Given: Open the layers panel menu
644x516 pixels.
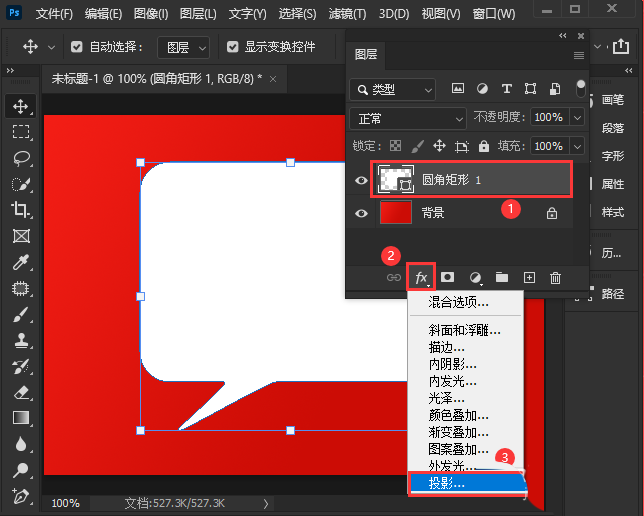Looking at the screenshot, I should point(579,55).
